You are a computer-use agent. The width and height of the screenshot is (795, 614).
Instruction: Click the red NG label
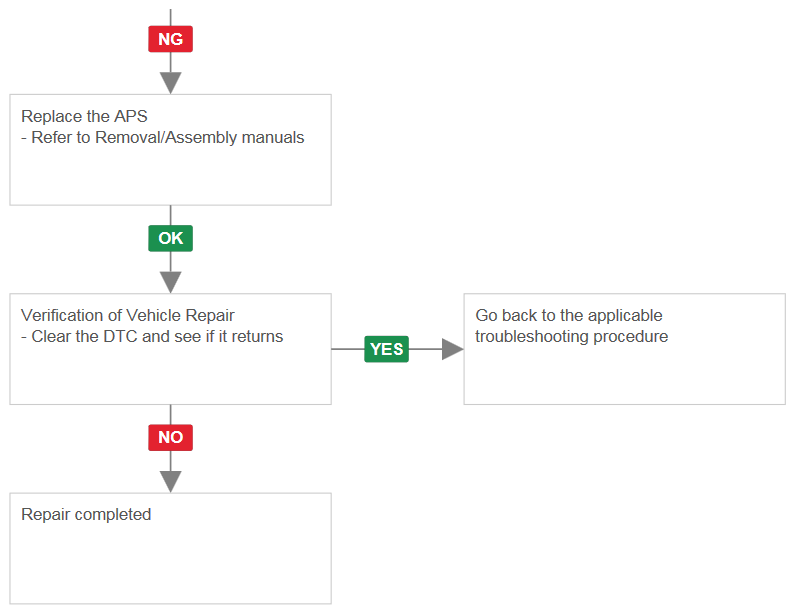[x=170, y=39]
